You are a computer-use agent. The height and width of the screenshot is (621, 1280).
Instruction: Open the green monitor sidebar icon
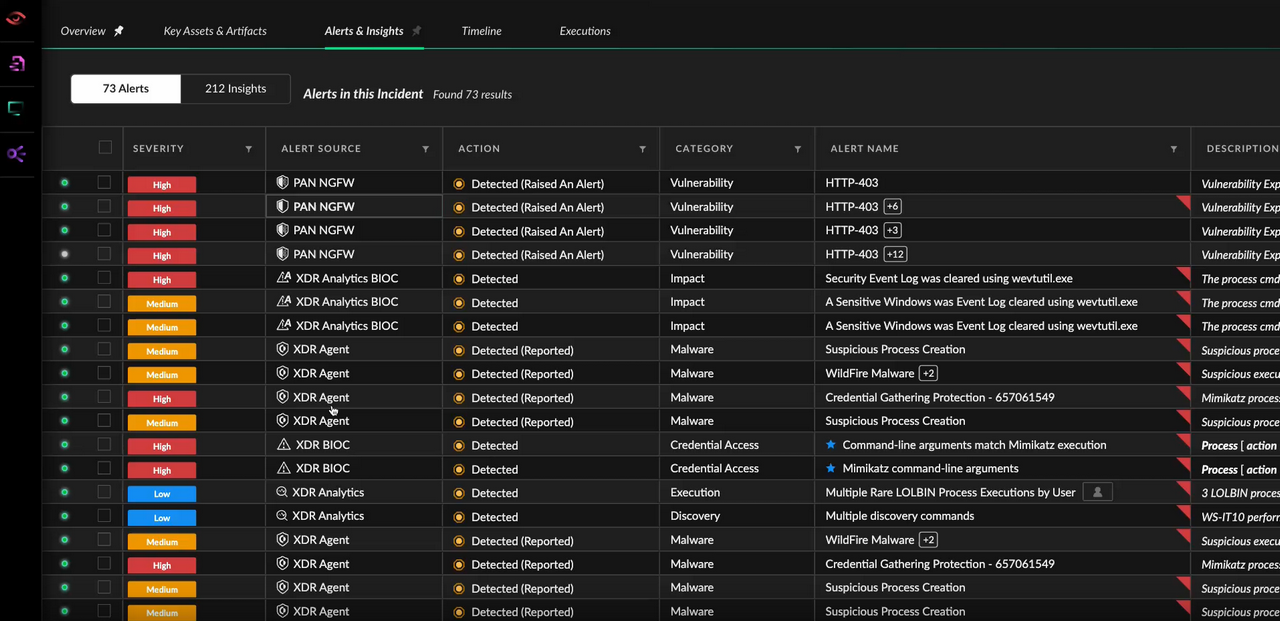[17, 109]
